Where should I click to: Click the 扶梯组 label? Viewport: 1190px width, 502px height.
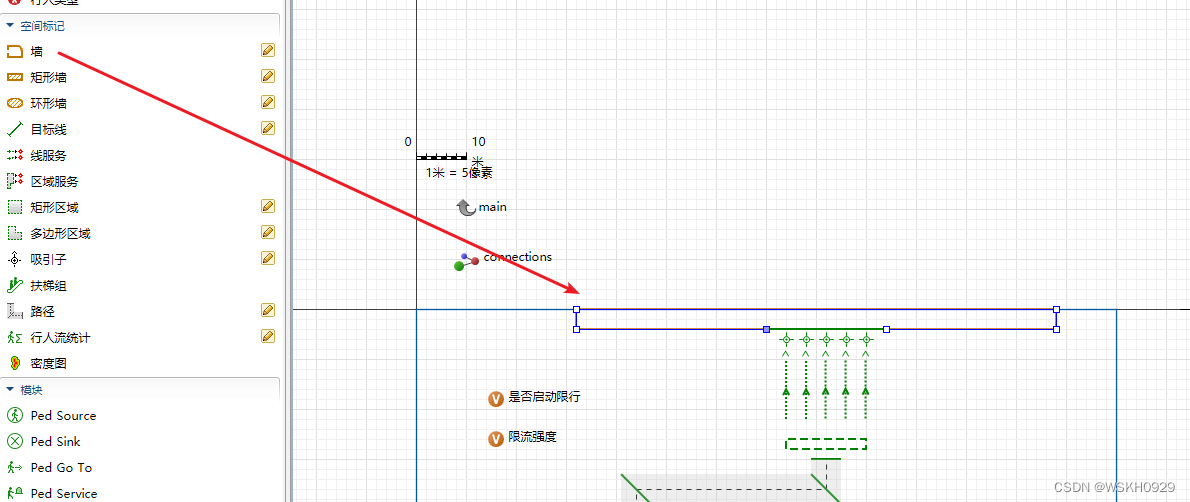point(49,286)
